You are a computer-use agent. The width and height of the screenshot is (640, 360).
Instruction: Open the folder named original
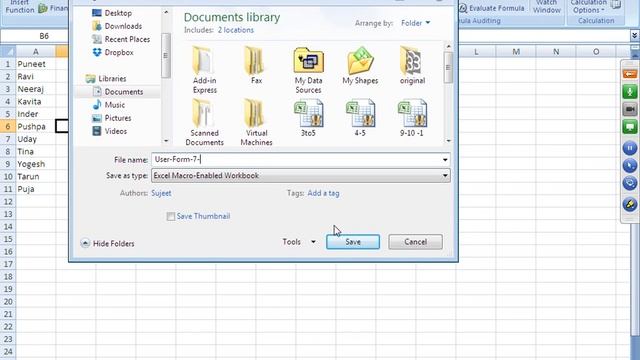412,66
